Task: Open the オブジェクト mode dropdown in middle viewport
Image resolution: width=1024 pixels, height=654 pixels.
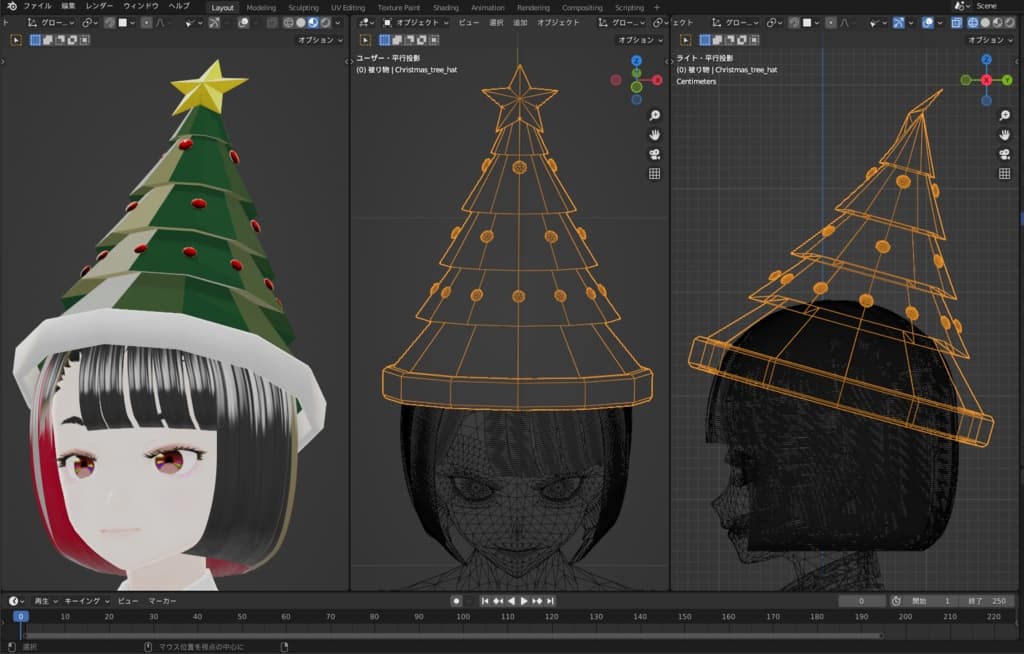Action: (x=416, y=22)
